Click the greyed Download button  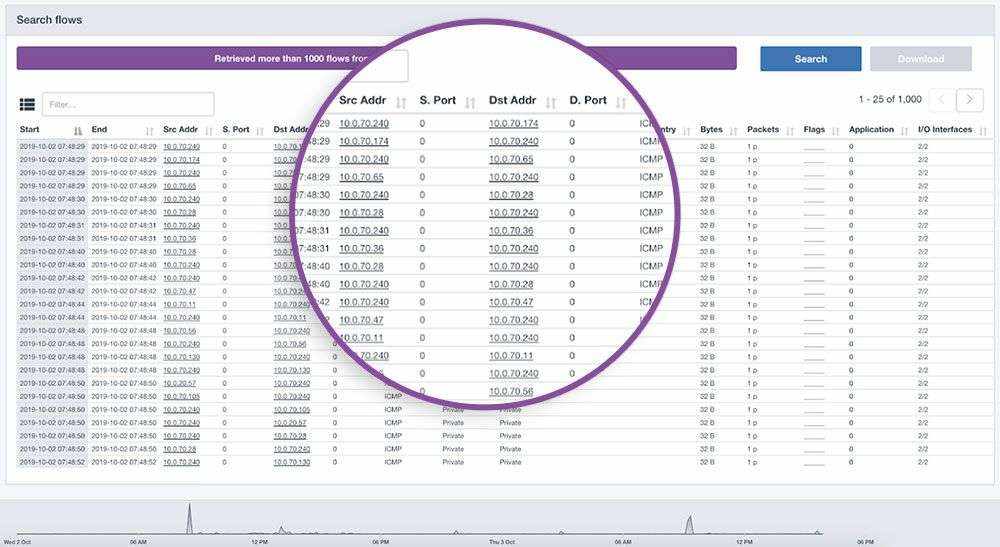click(x=920, y=59)
